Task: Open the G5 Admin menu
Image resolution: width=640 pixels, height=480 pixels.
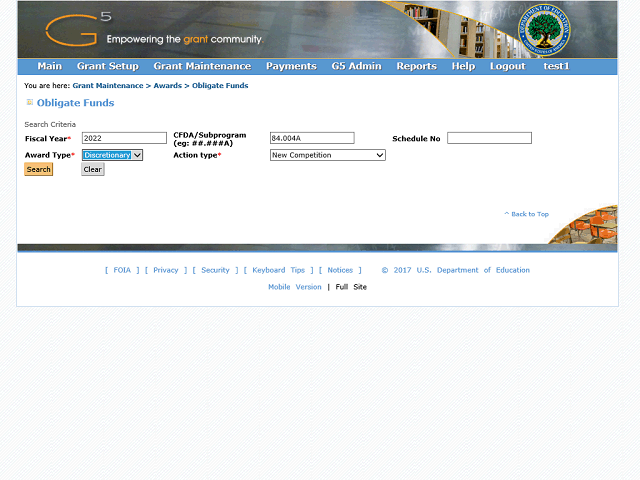Action: [x=356, y=66]
